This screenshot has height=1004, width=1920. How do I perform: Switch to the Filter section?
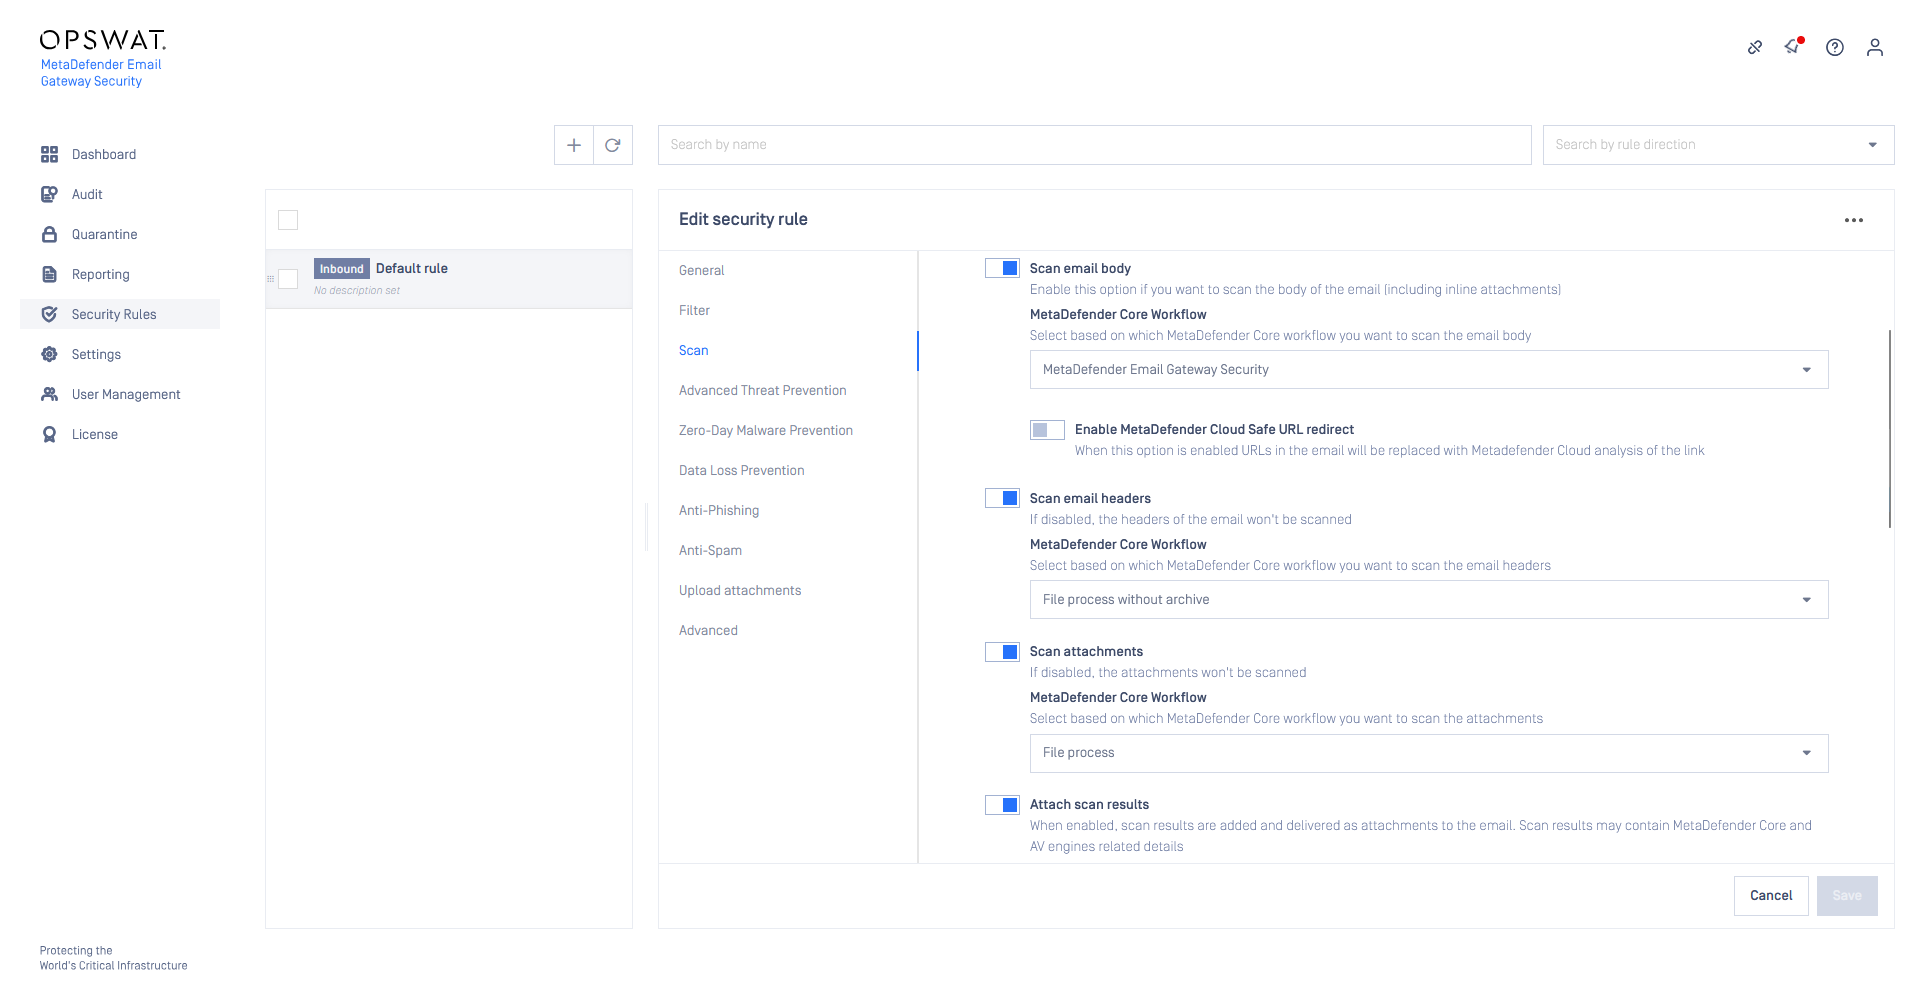pyautogui.click(x=694, y=310)
